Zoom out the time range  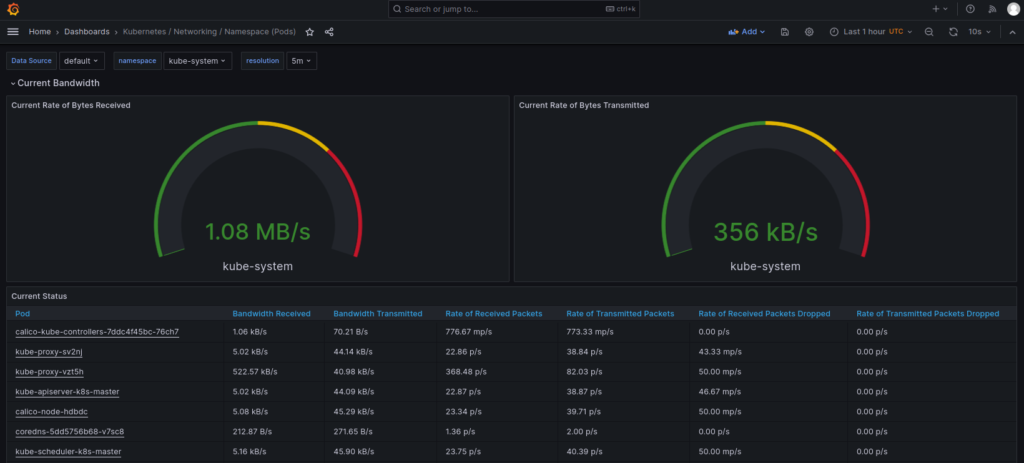click(929, 32)
